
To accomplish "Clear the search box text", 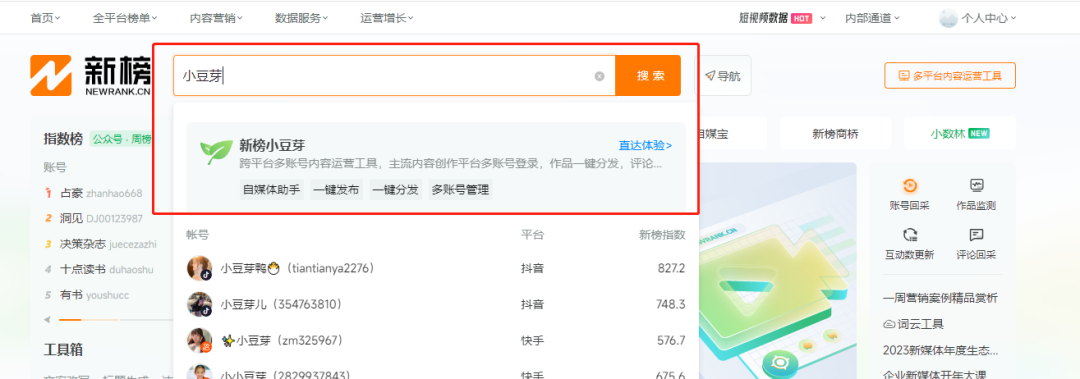I will pyautogui.click(x=599, y=76).
